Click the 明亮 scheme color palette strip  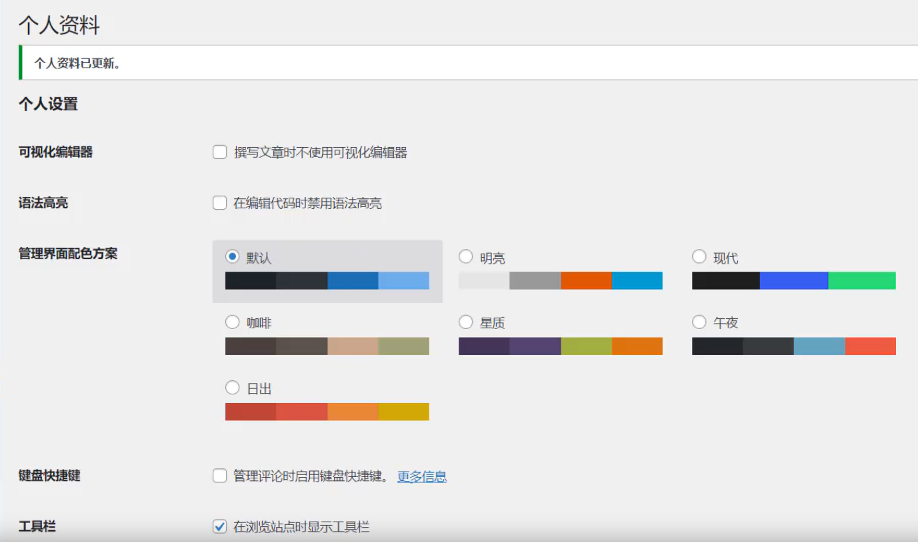point(561,280)
